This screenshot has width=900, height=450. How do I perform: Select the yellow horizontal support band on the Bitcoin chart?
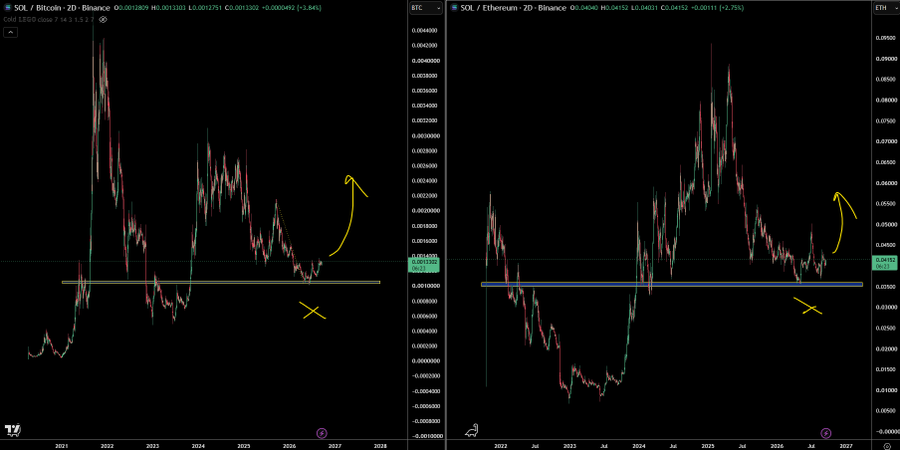tap(221, 282)
